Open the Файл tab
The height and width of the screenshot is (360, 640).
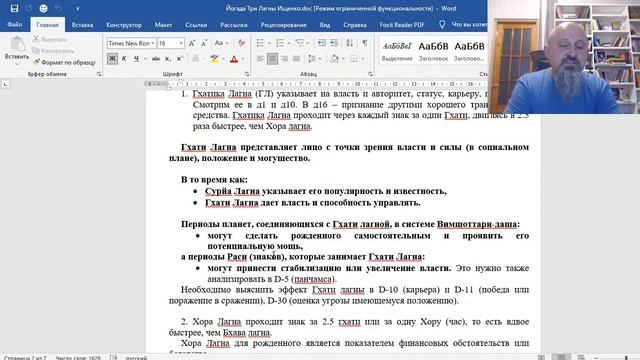coord(15,24)
